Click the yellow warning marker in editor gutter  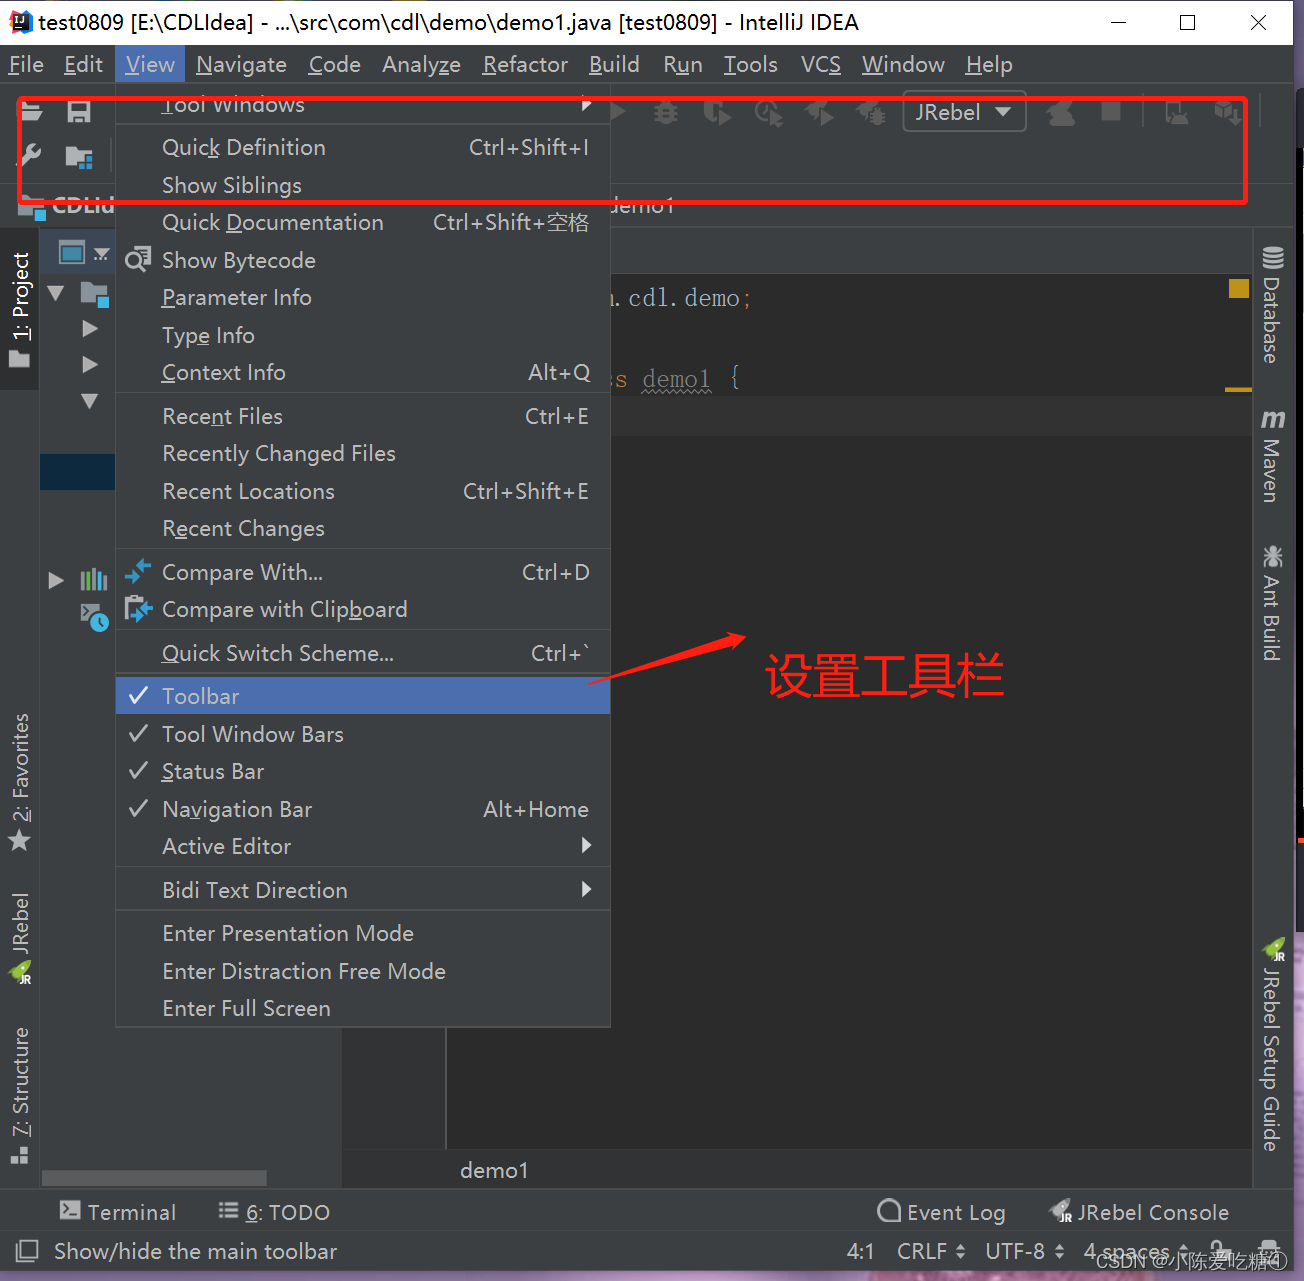pos(1238,289)
